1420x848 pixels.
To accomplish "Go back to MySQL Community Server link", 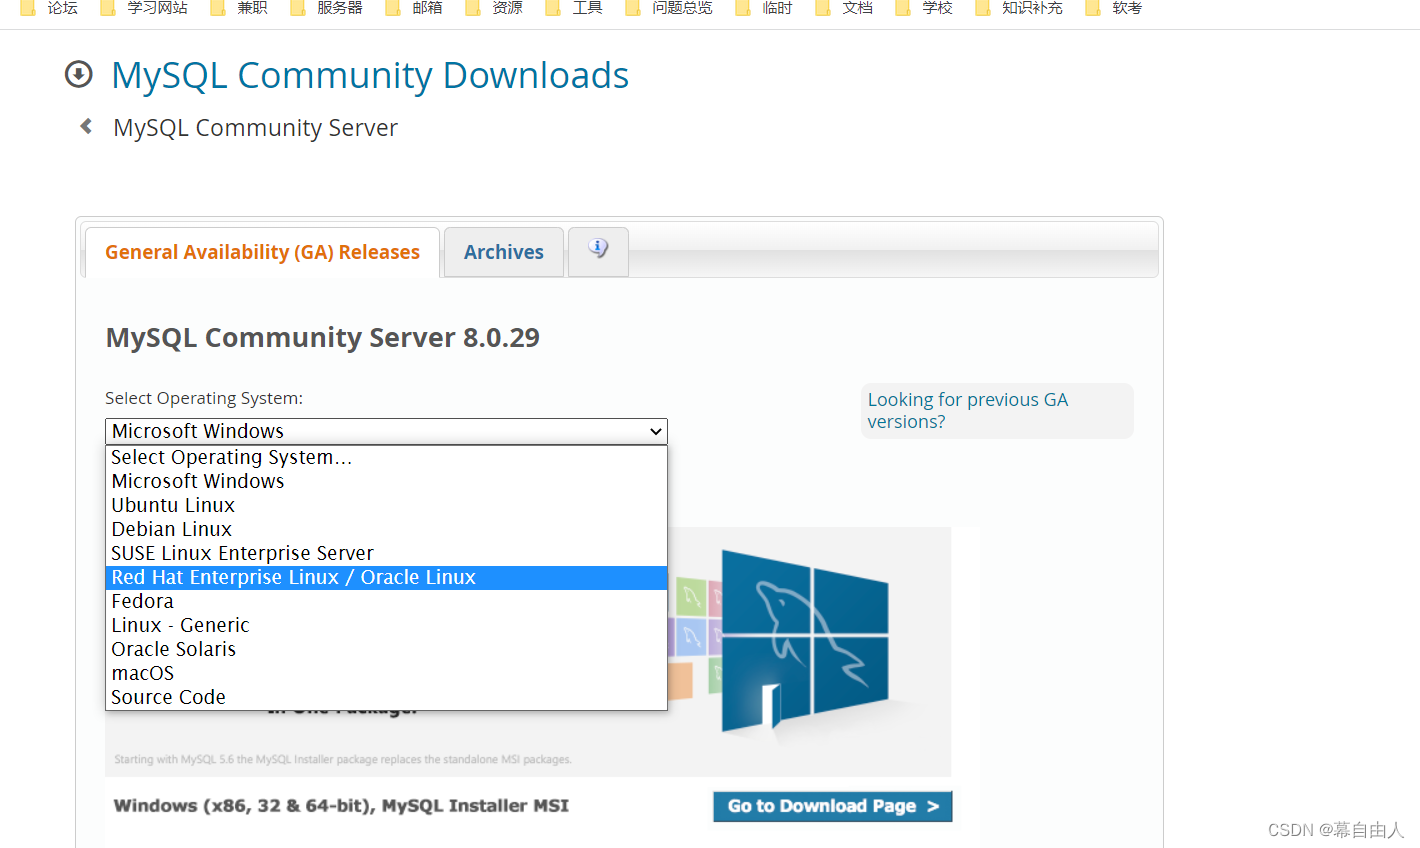I will point(255,128).
